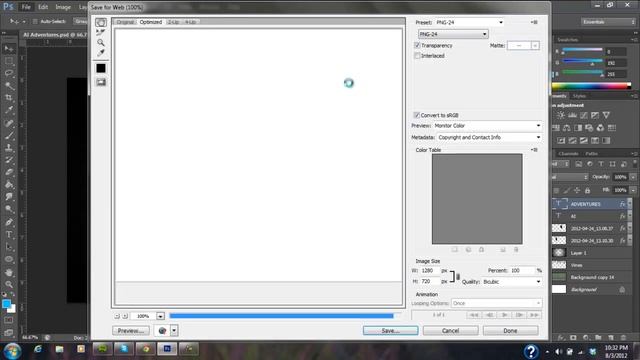Create new group folder in Layers panel
This screenshot has width=640, height=360.
click(598, 338)
